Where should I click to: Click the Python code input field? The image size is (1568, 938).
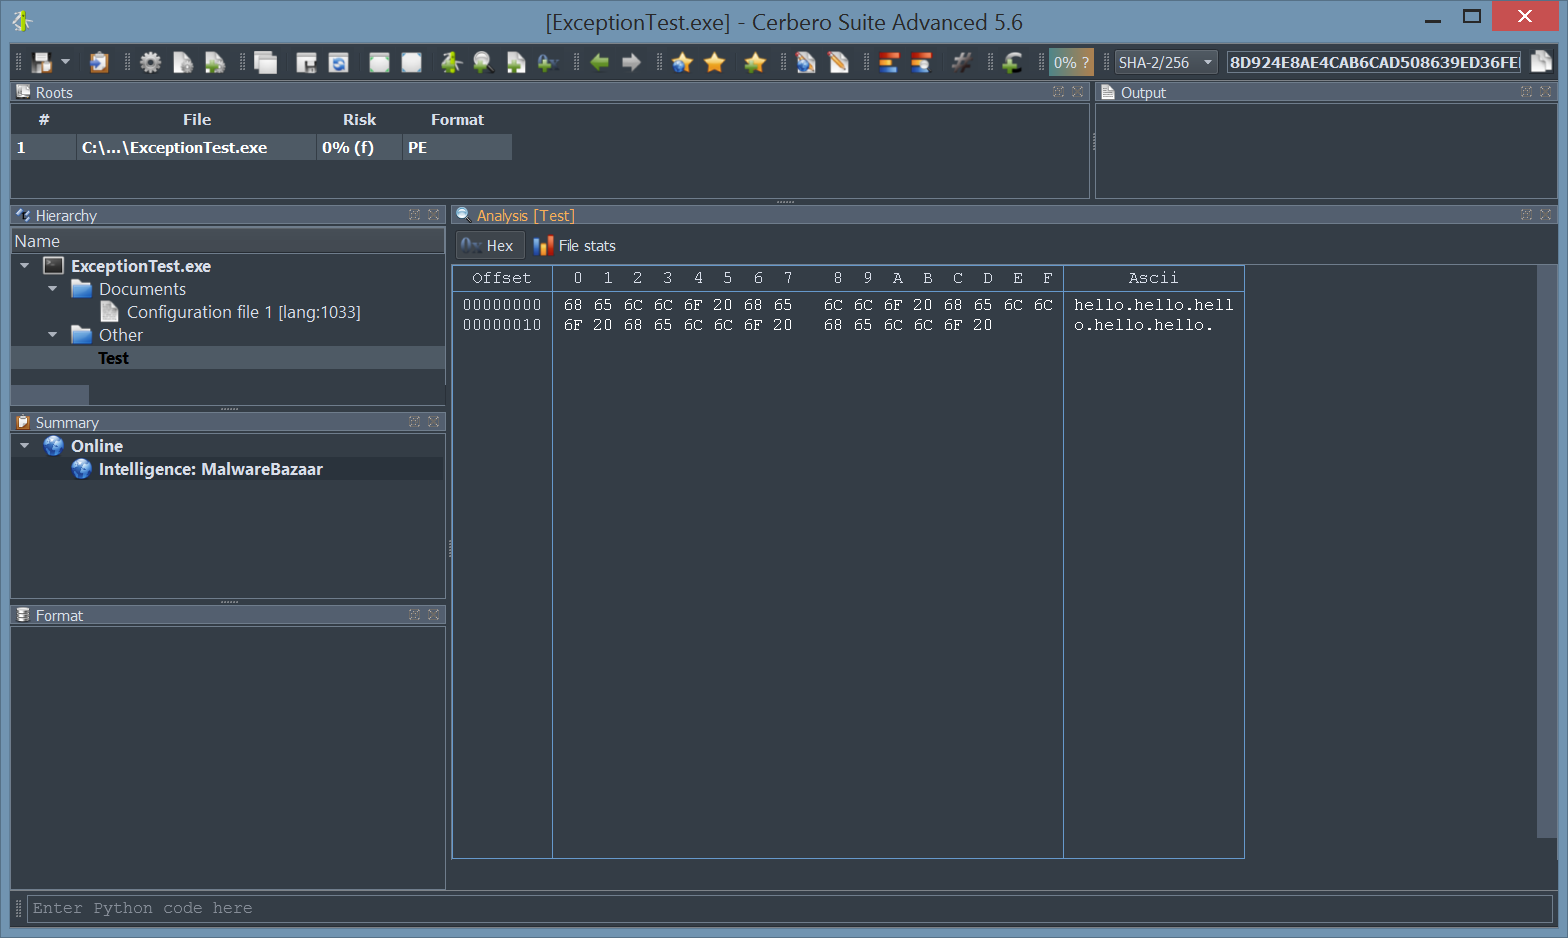(789, 908)
